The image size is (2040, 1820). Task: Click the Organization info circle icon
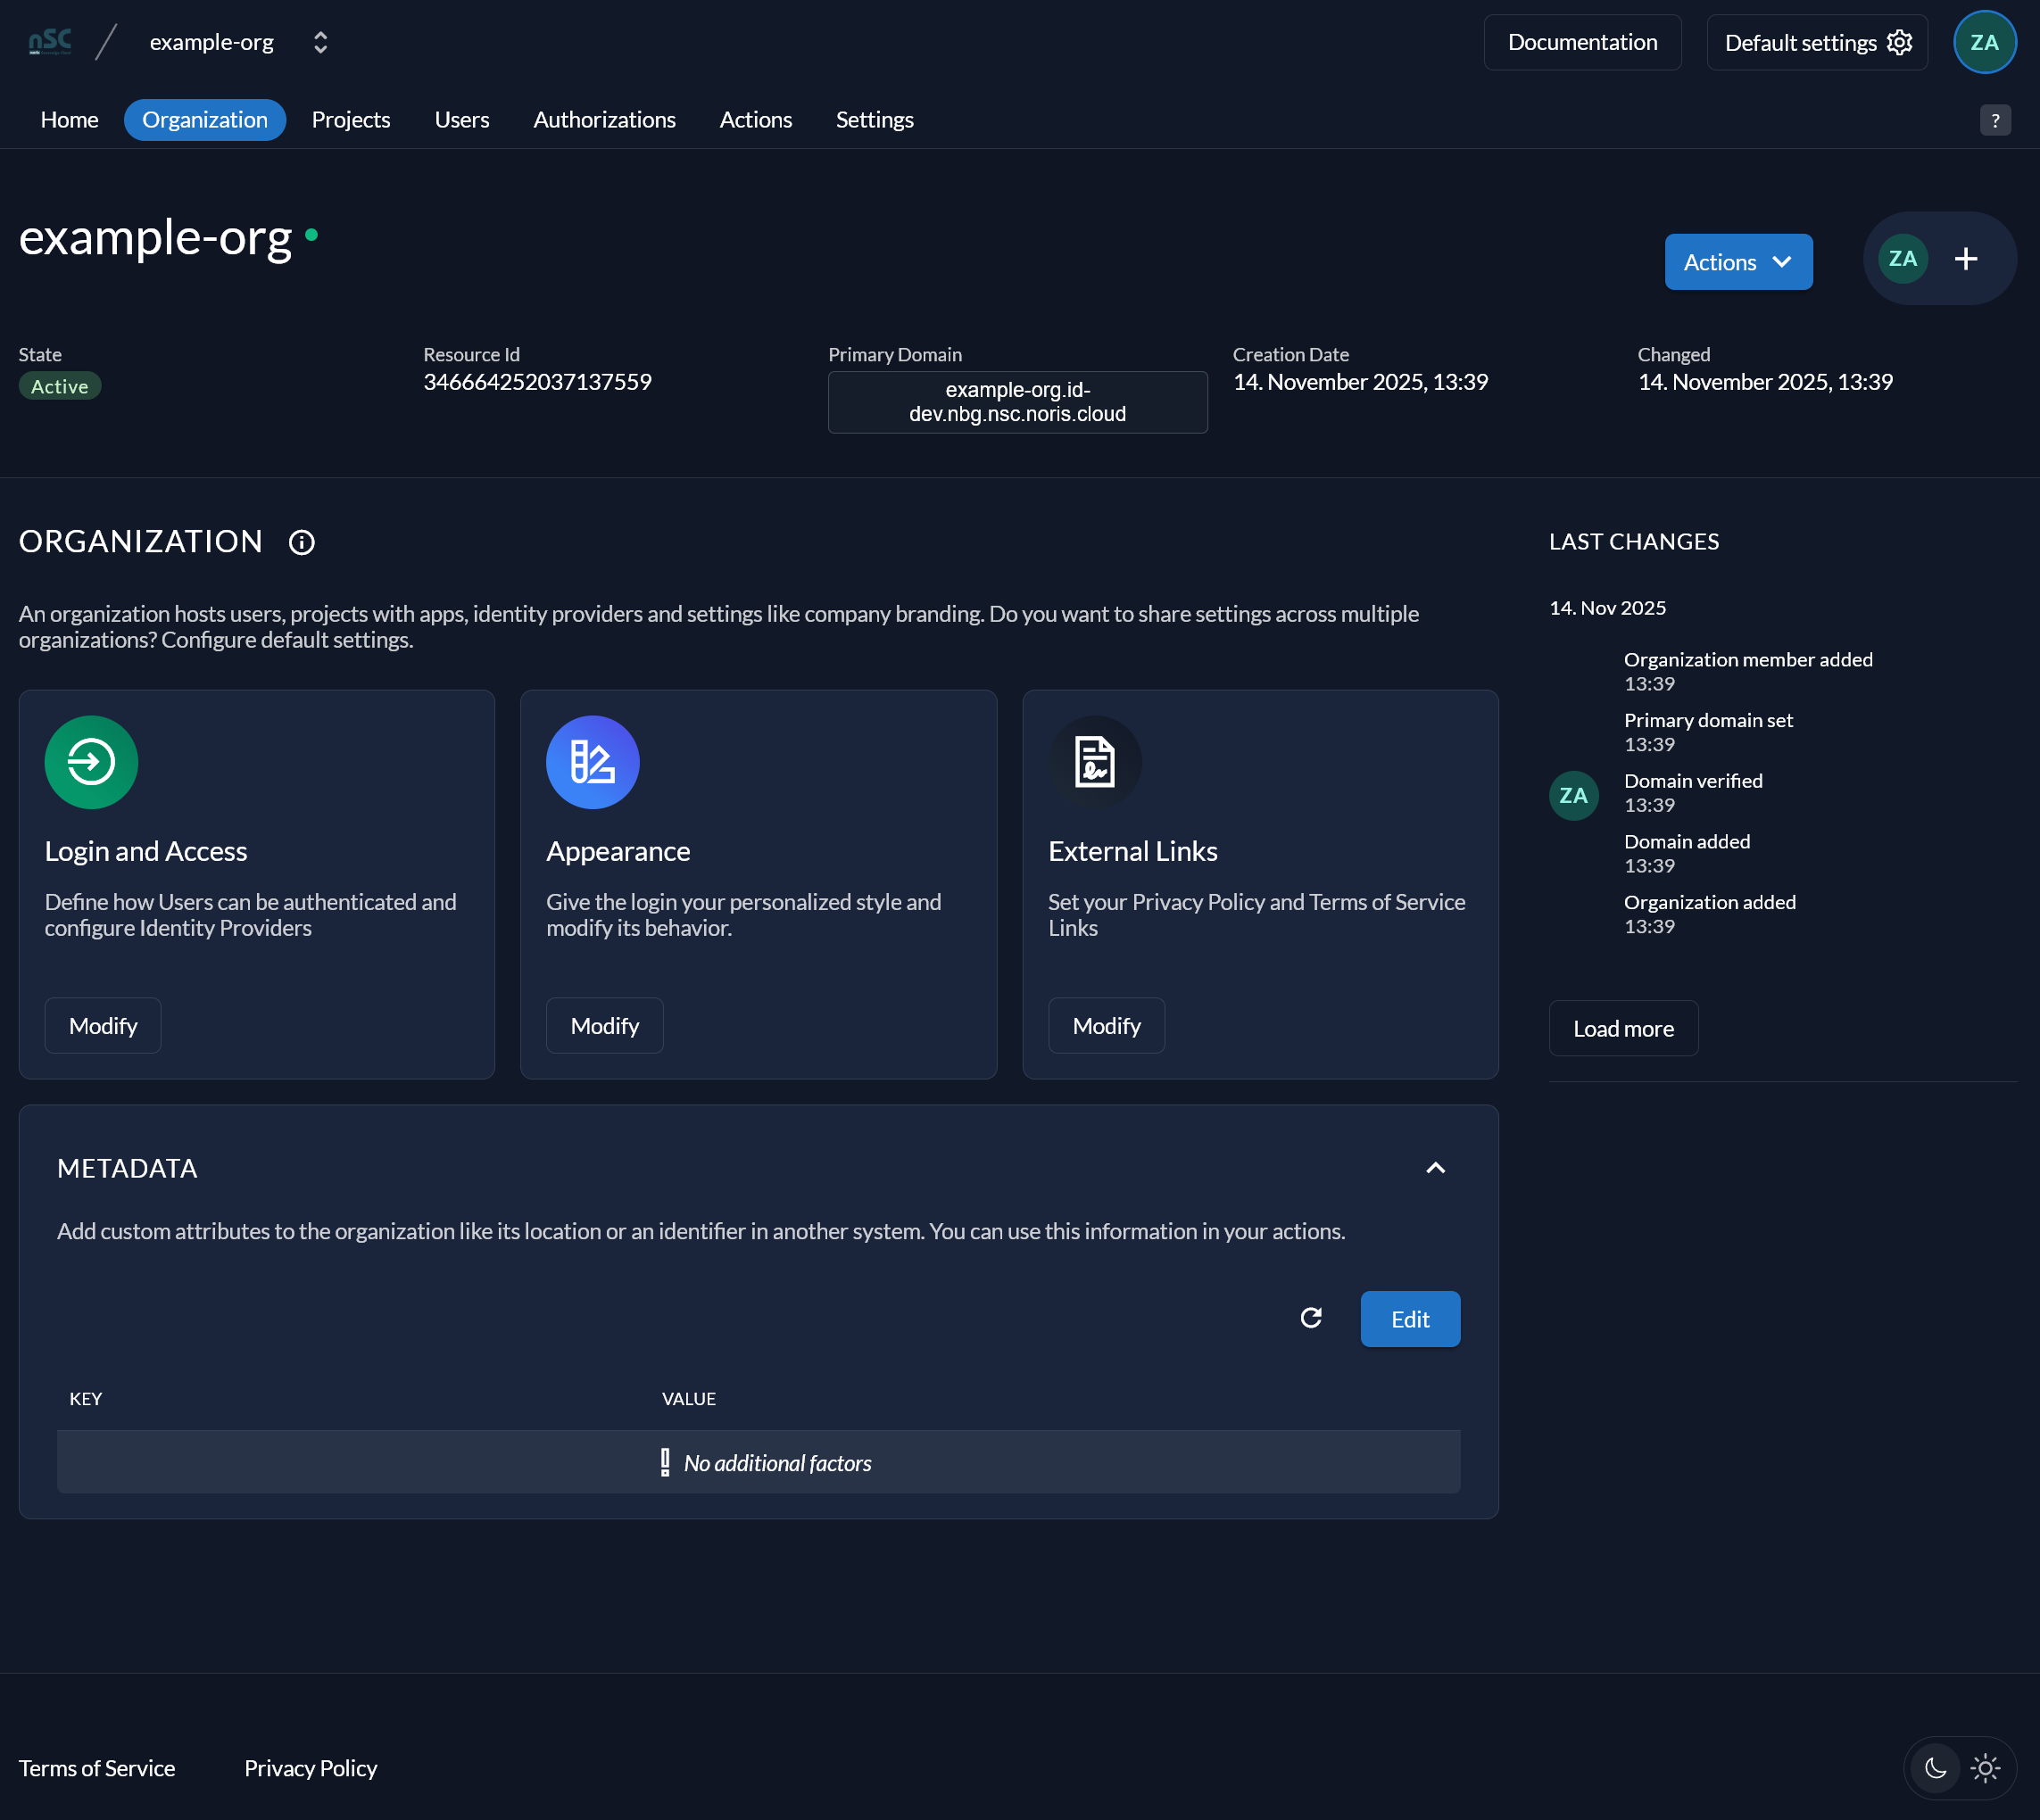point(302,542)
